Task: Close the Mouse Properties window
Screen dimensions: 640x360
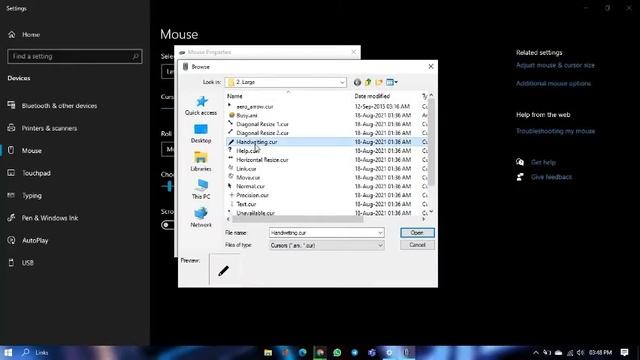Action: 353,52
